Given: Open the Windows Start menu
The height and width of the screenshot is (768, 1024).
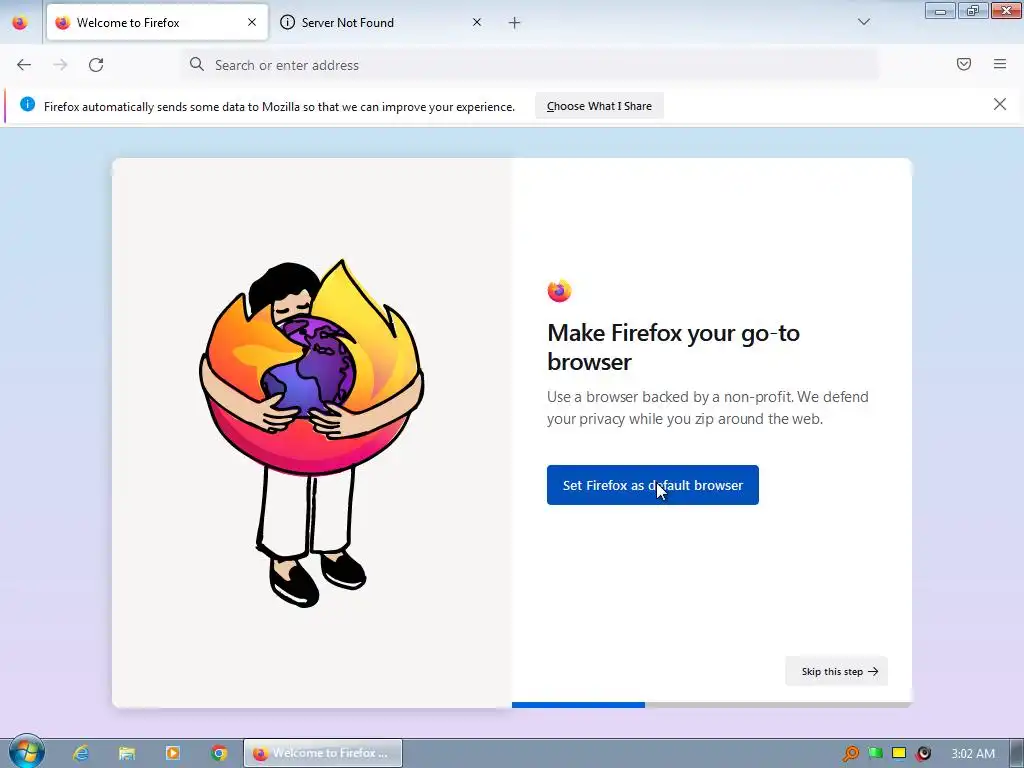Looking at the screenshot, I should 27,752.
